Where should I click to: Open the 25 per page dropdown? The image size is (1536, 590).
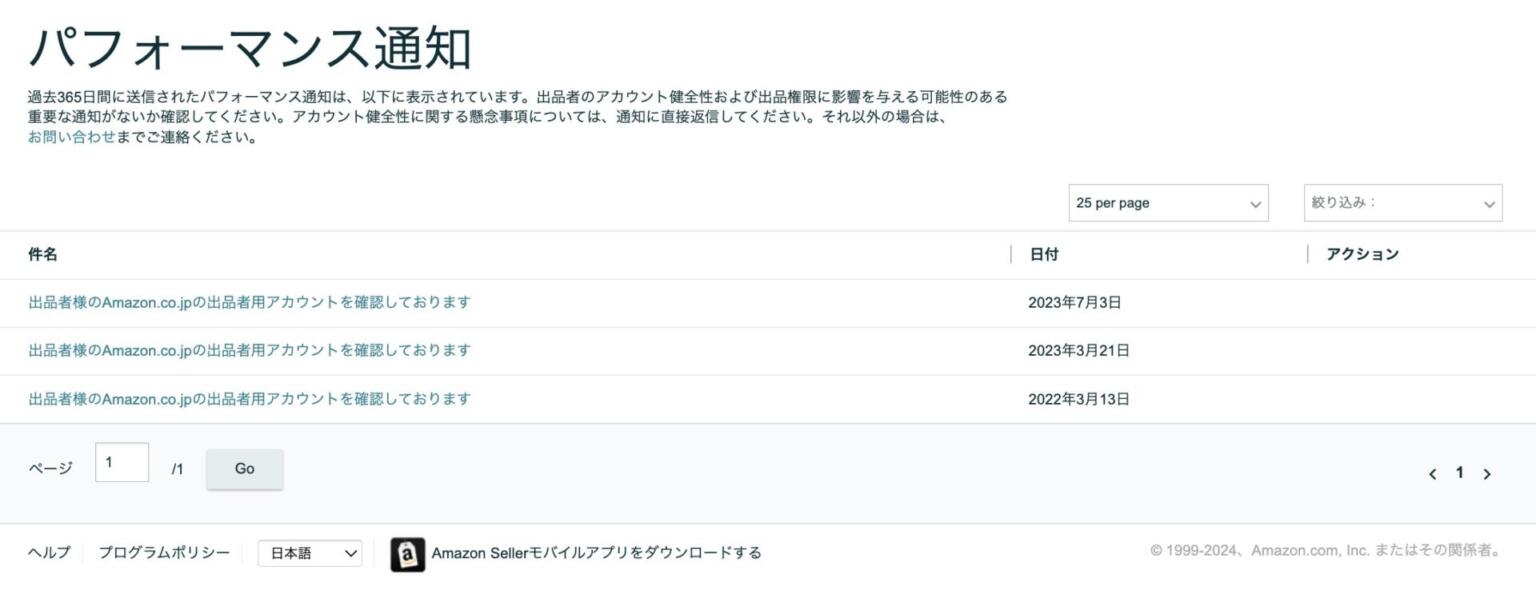pos(1168,203)
